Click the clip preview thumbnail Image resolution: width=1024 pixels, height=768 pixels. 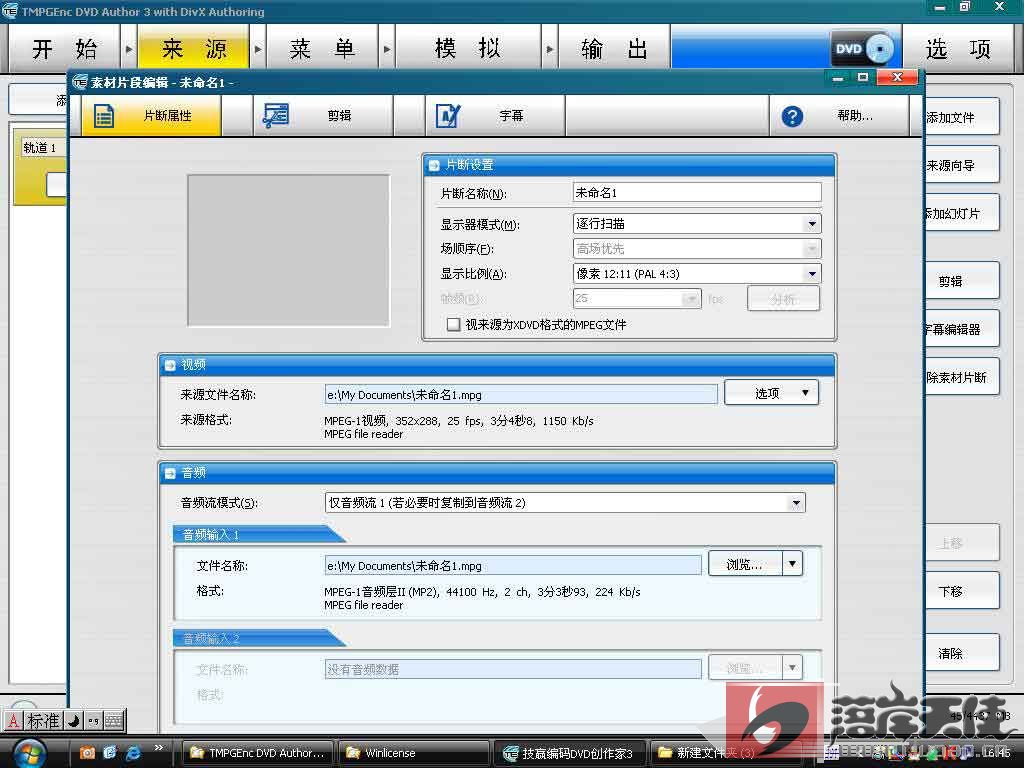point(289,250)
